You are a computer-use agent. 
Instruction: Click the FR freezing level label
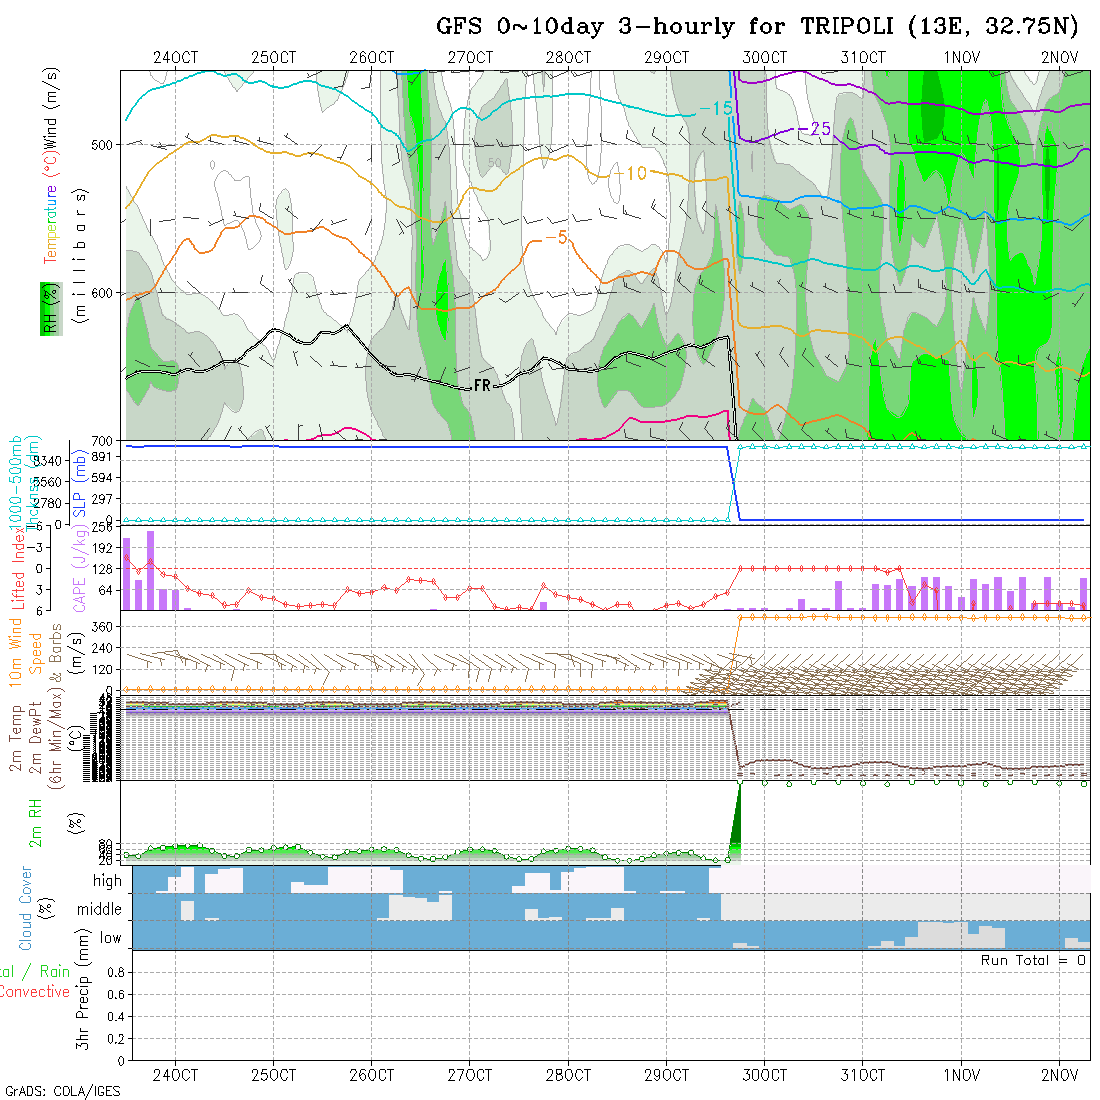(482, 385)
